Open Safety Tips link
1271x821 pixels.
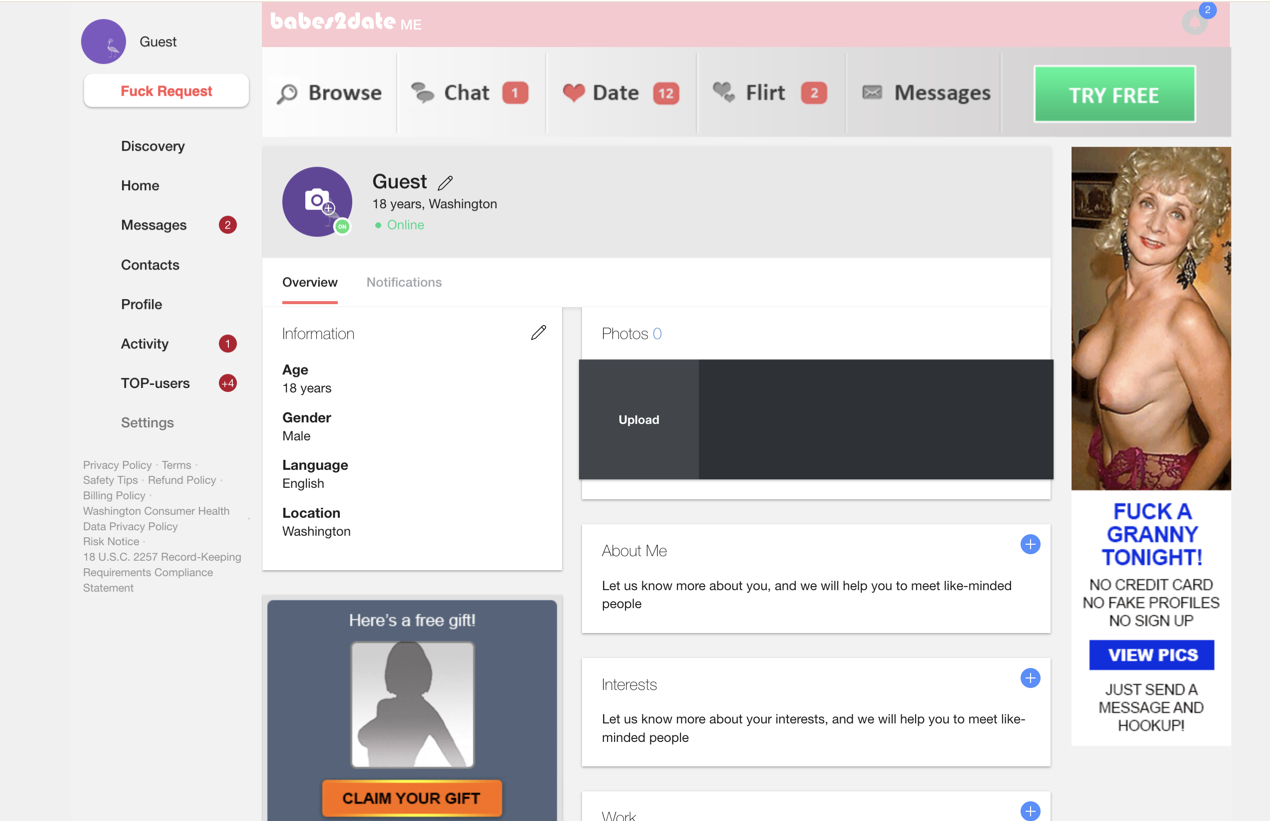(x=110, y=480)
